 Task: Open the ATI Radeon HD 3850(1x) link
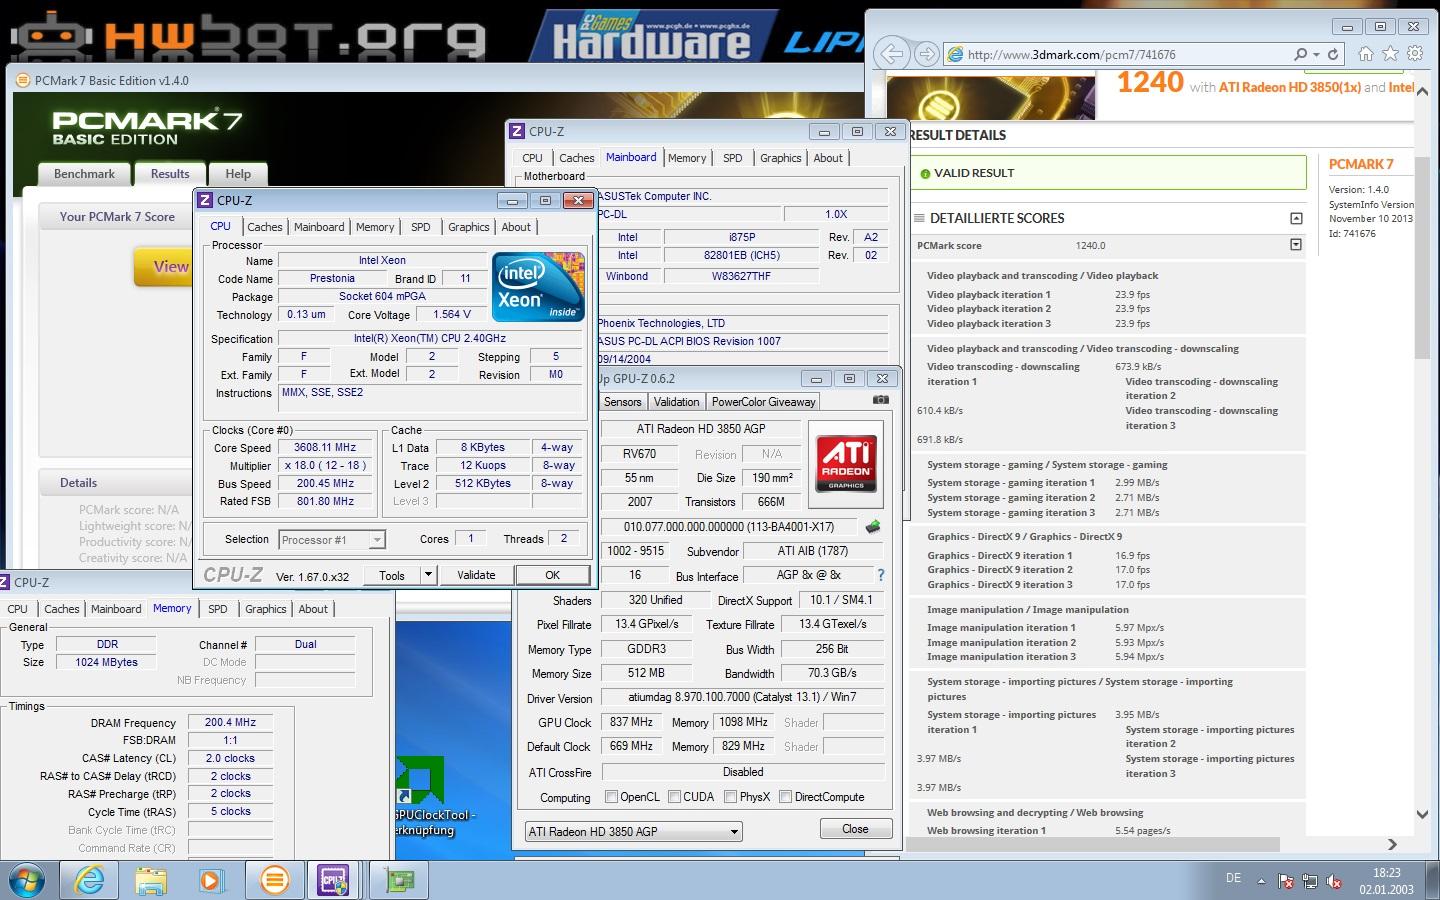(1289, 87)
